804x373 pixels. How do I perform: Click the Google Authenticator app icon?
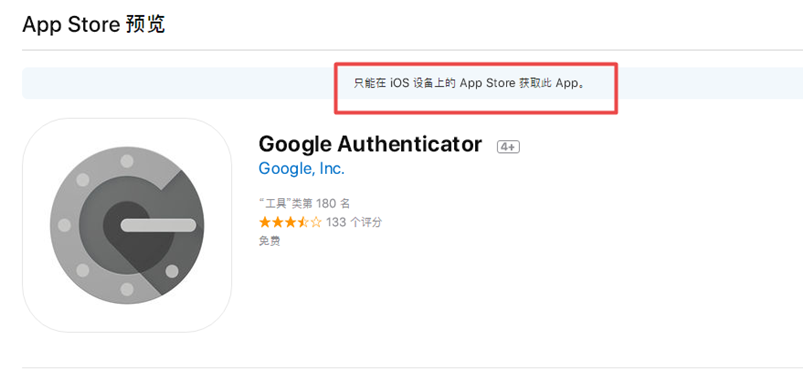(x=127, y=225)
